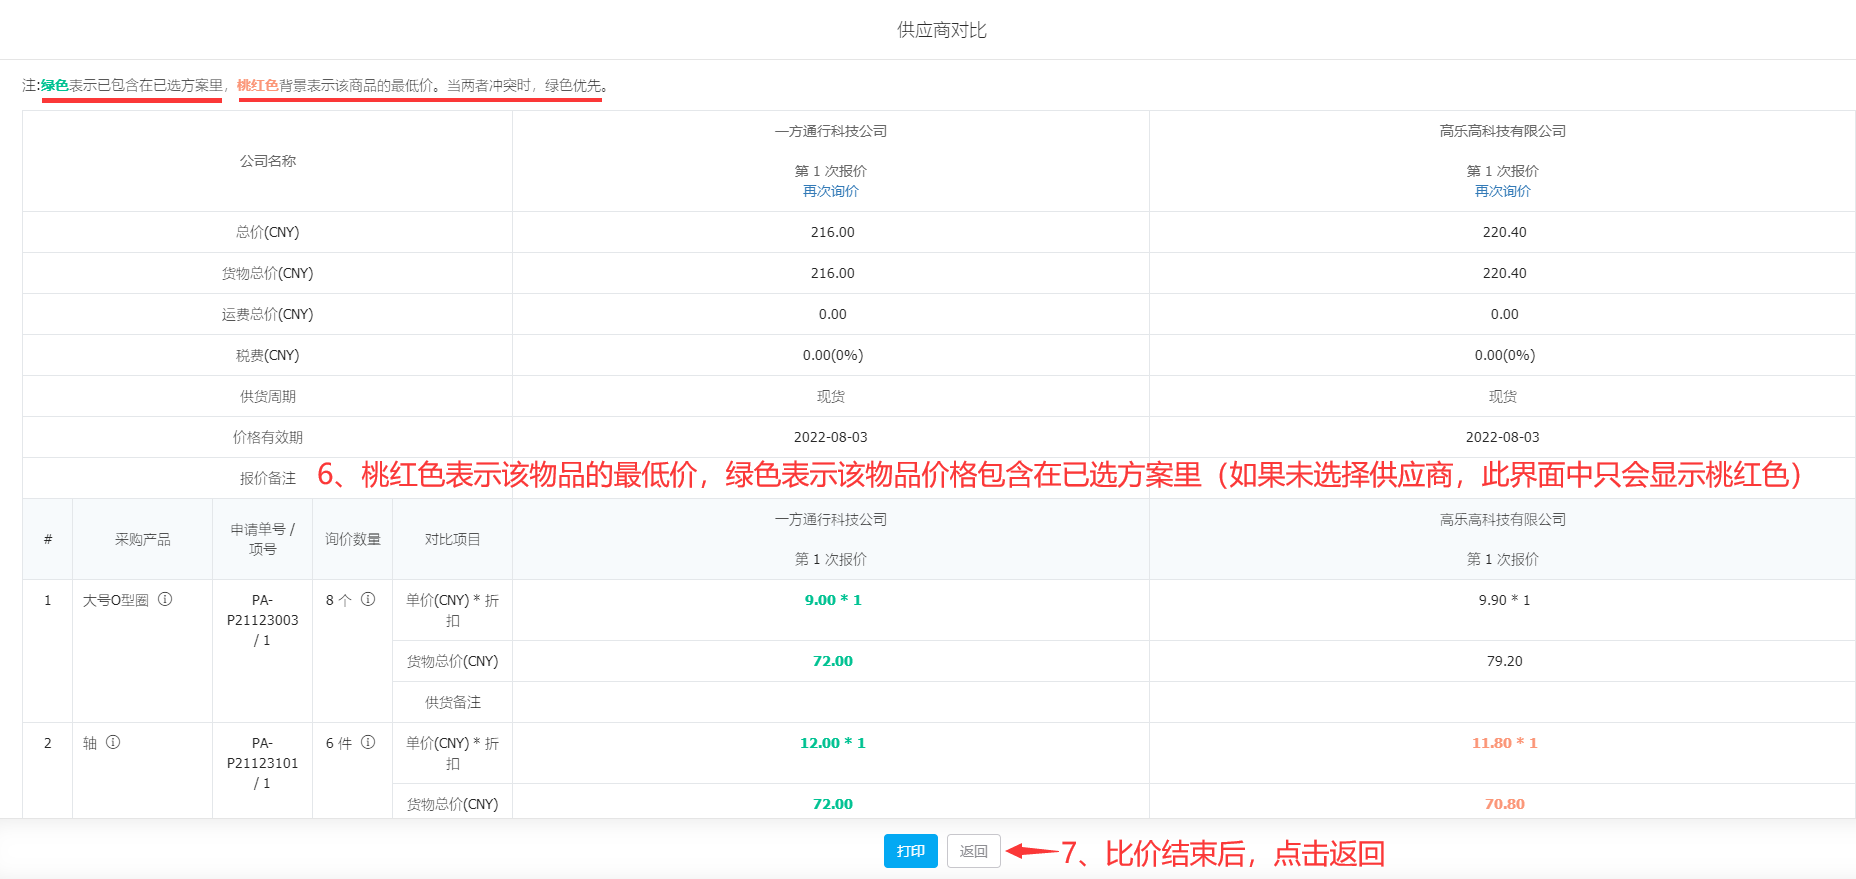Image resolution: width=1856 pixels, height=879 pixels.
Task: Click 公司名称 header cell
Action: (x=267, y=161)
